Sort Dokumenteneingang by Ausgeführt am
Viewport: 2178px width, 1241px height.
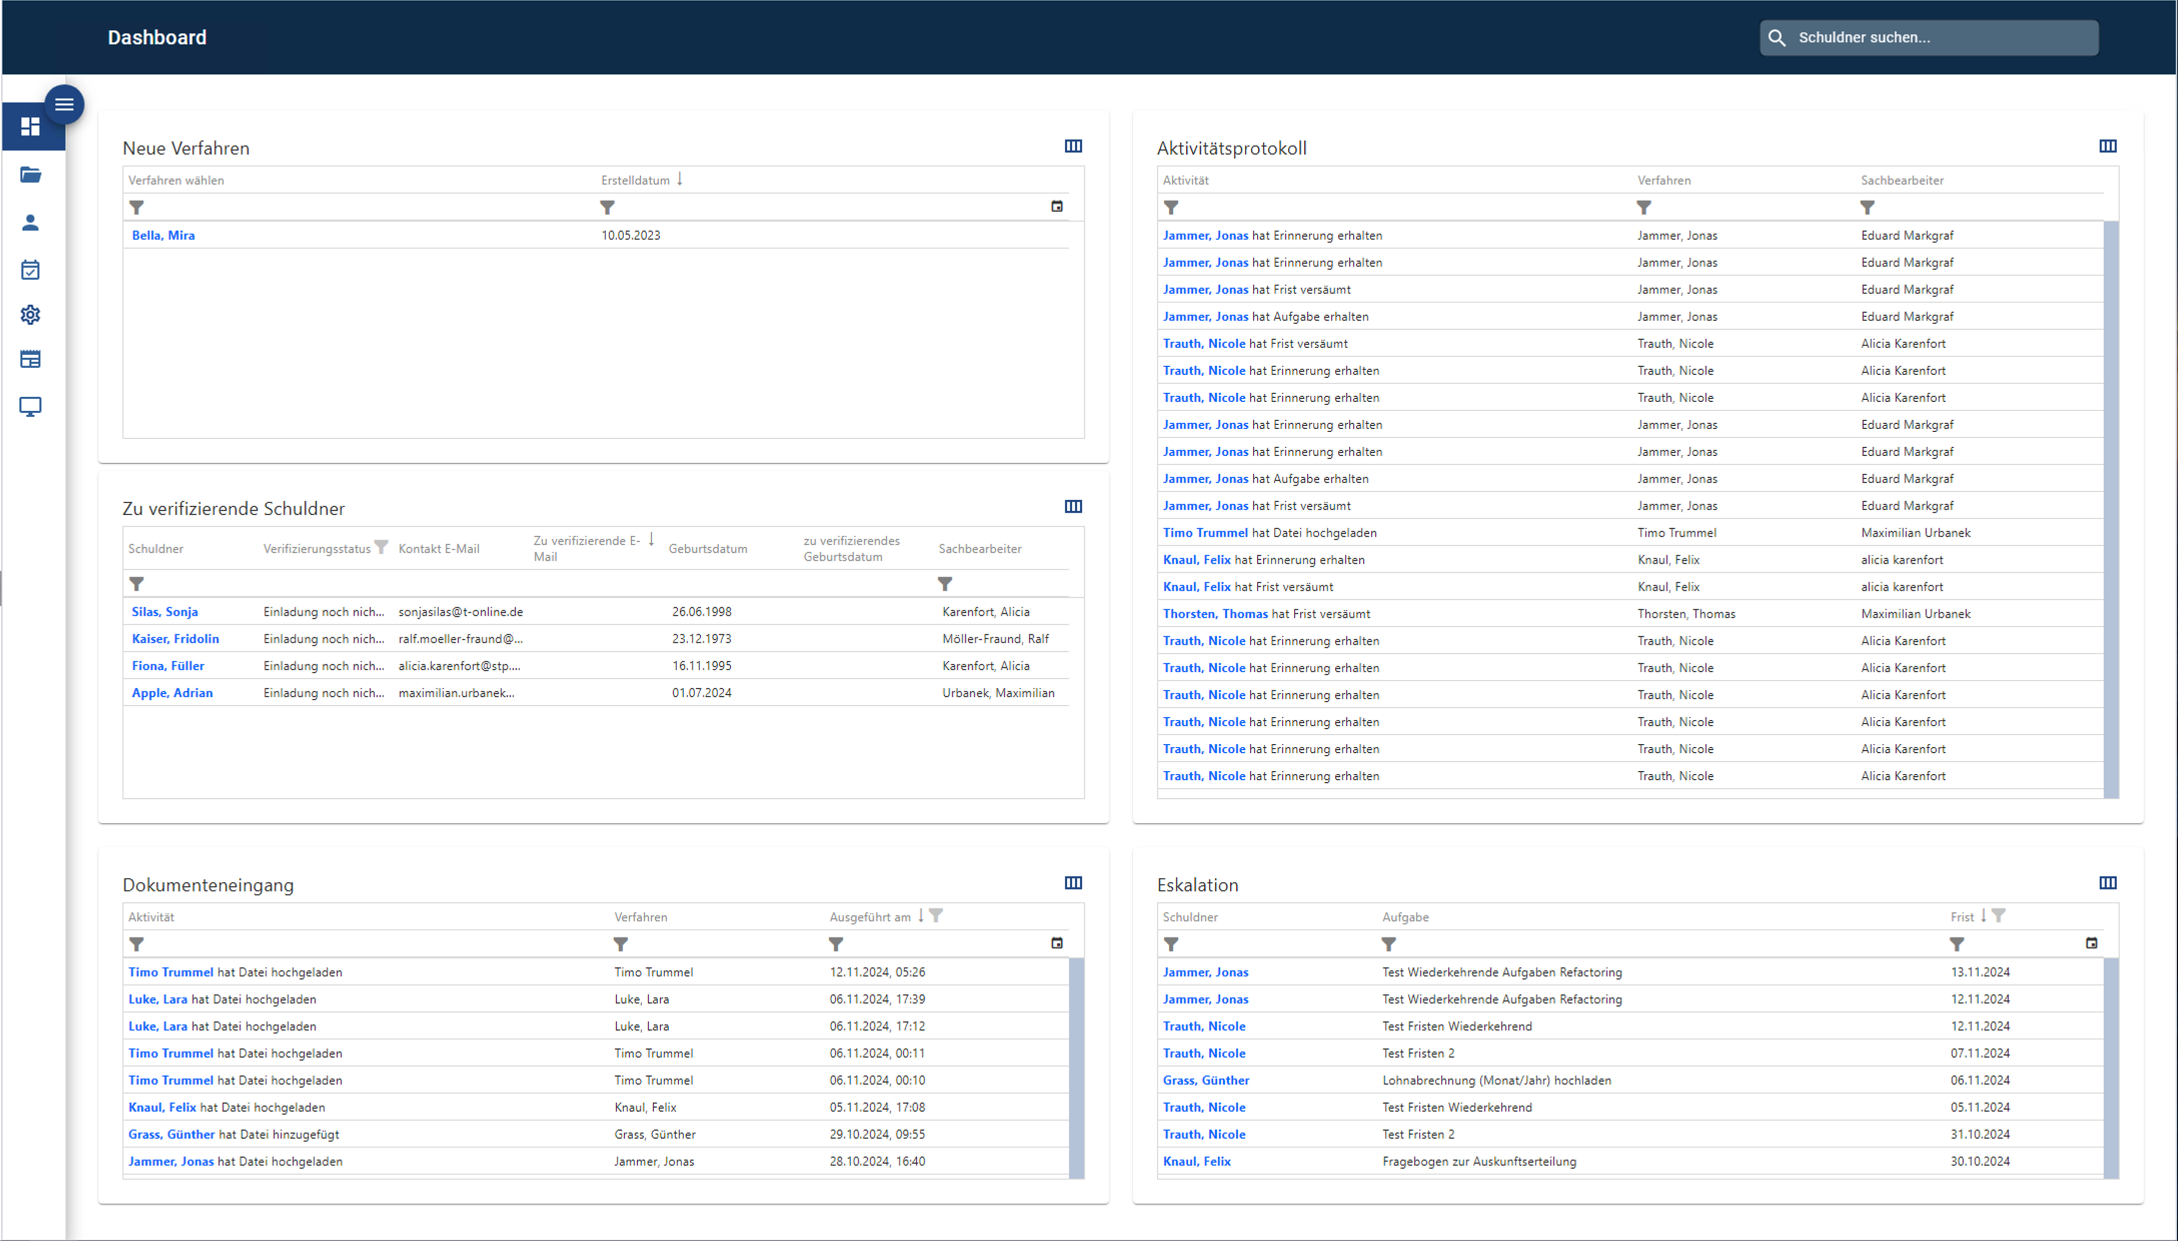[870, 917]
